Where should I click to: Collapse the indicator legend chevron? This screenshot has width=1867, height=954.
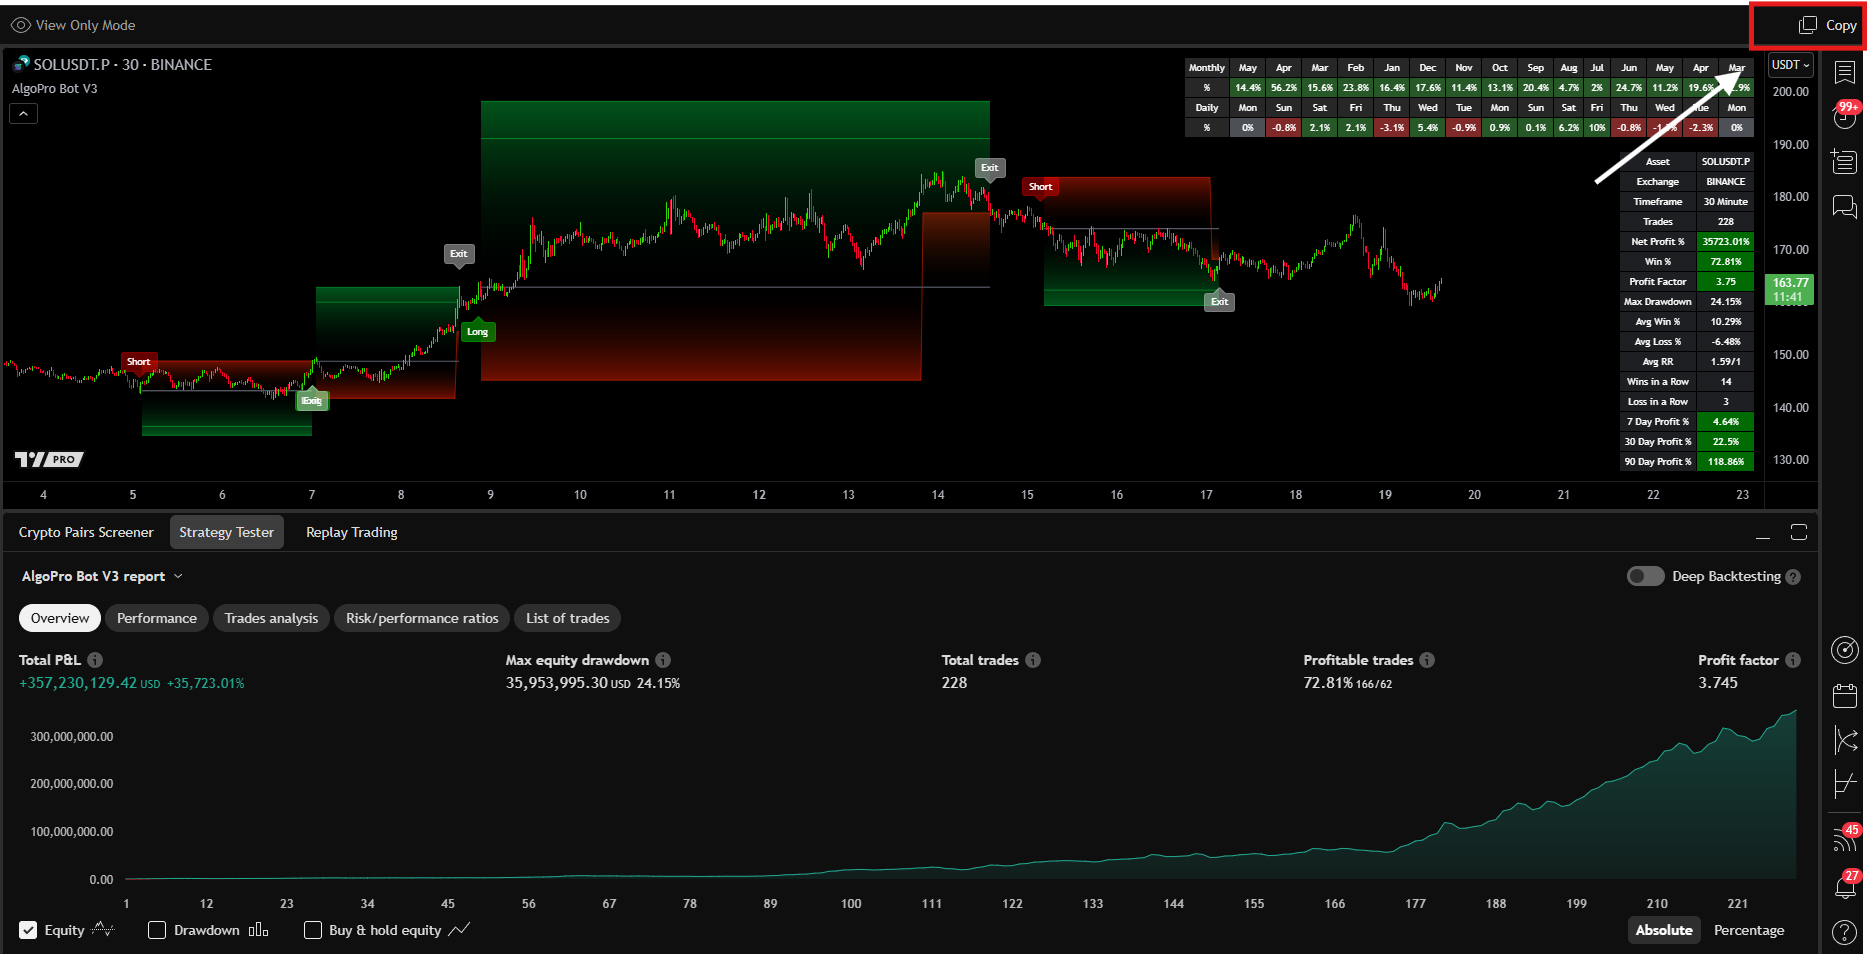(24, 114)
